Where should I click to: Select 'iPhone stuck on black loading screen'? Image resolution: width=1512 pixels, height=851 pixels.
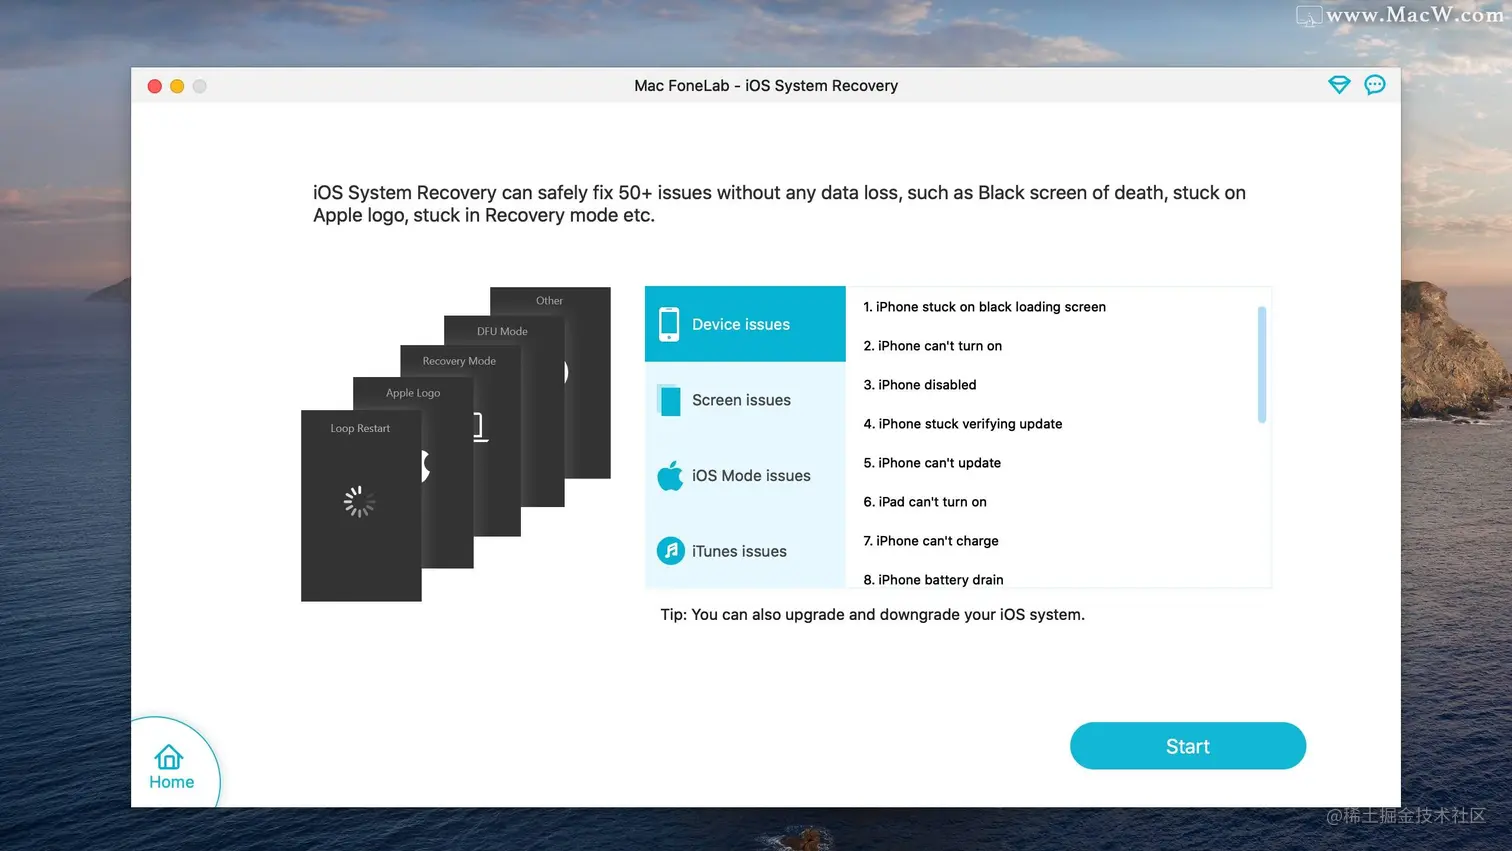(x=985, y=307)
